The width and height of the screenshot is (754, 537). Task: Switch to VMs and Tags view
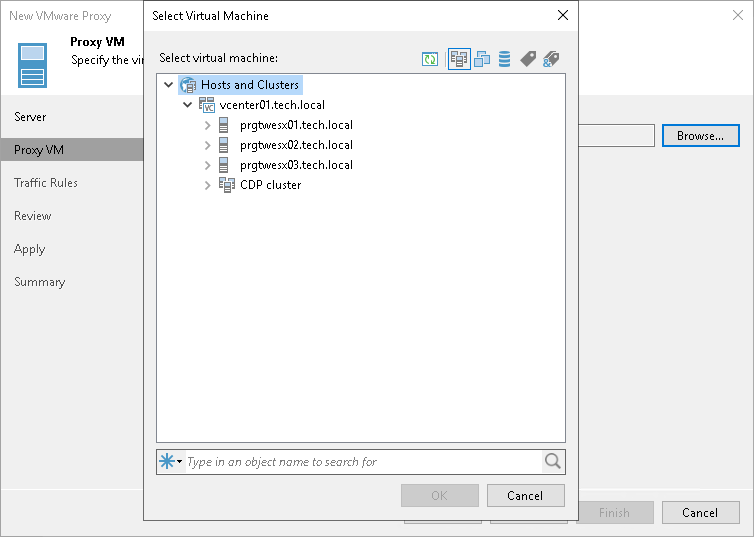click(x=528, y=59)
